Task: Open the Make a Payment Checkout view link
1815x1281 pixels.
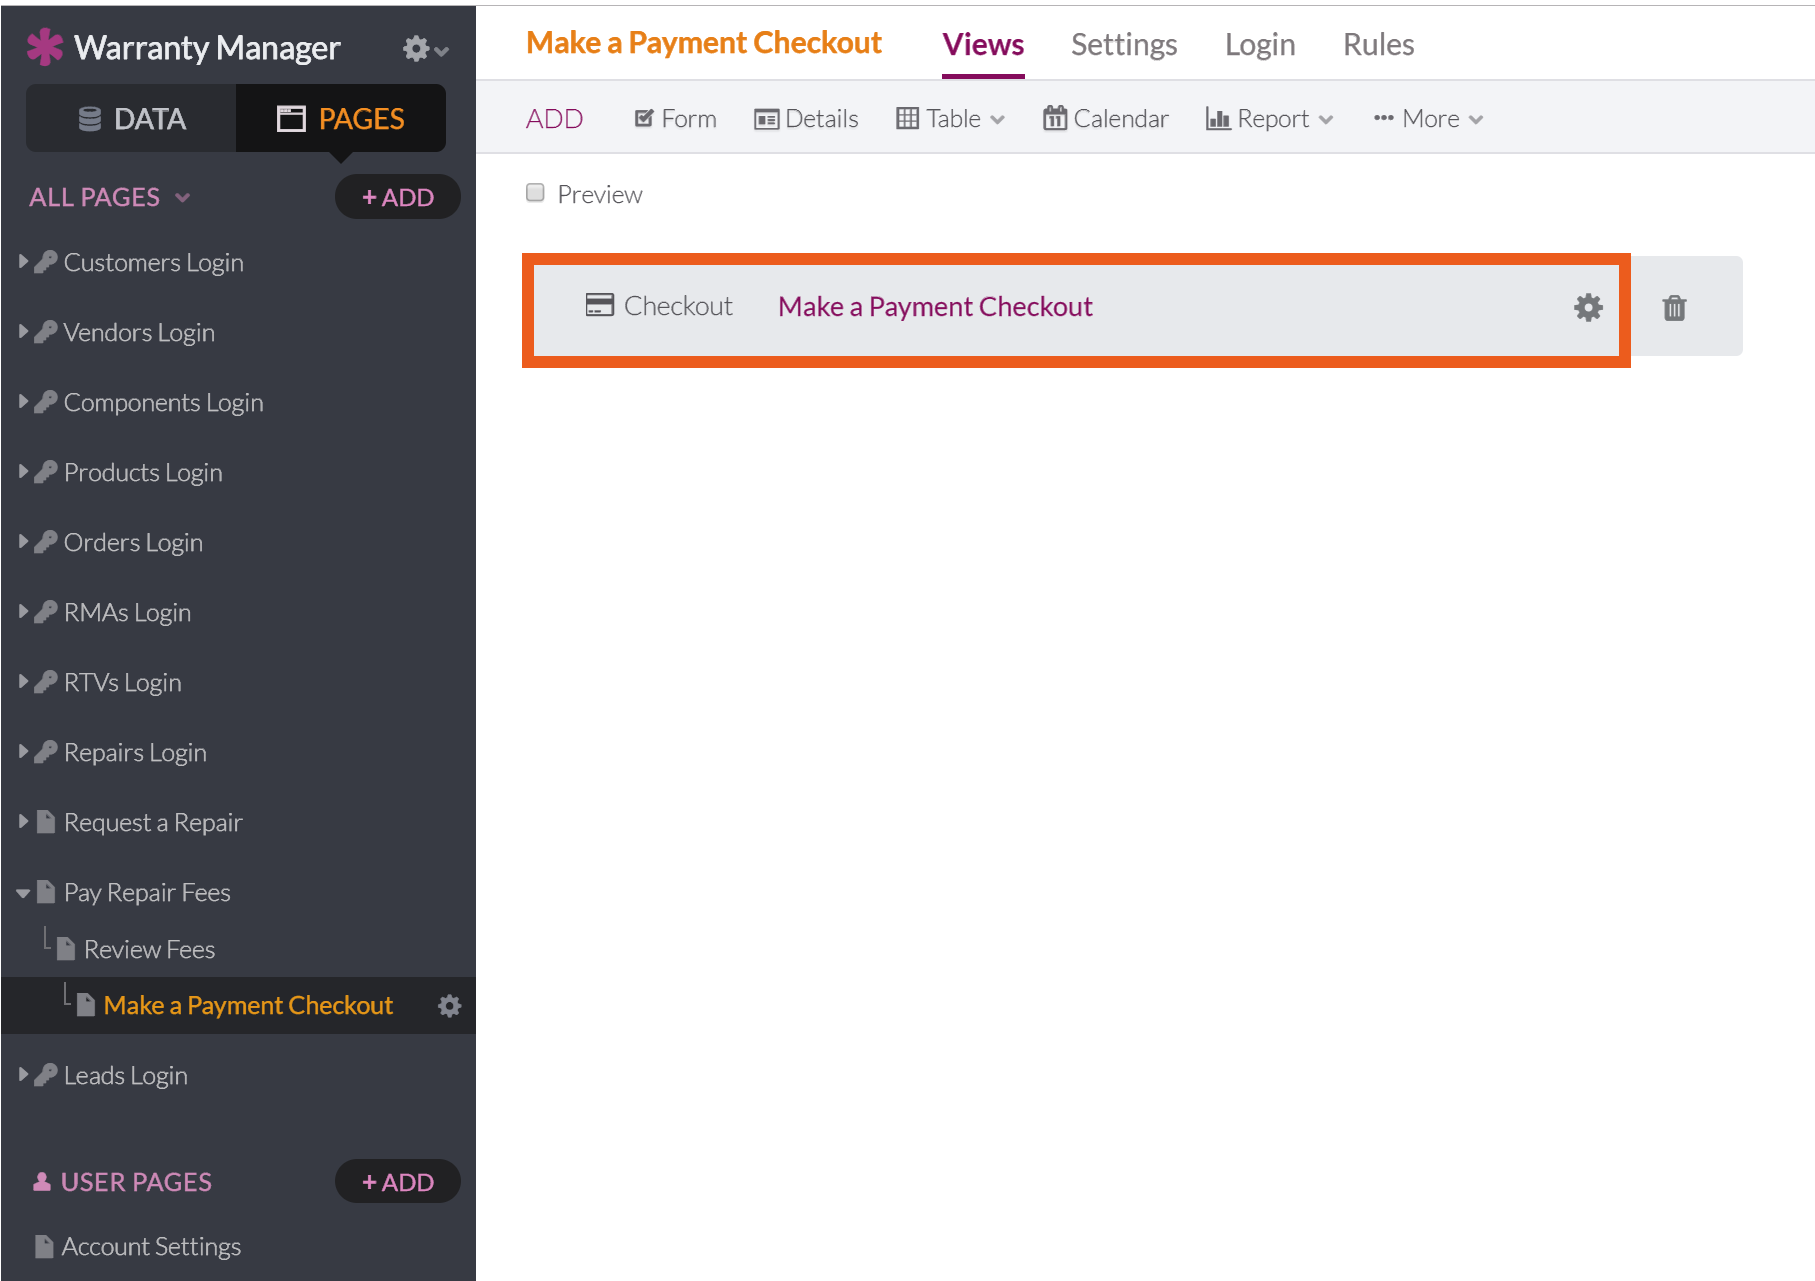Action: coord(935,306)
